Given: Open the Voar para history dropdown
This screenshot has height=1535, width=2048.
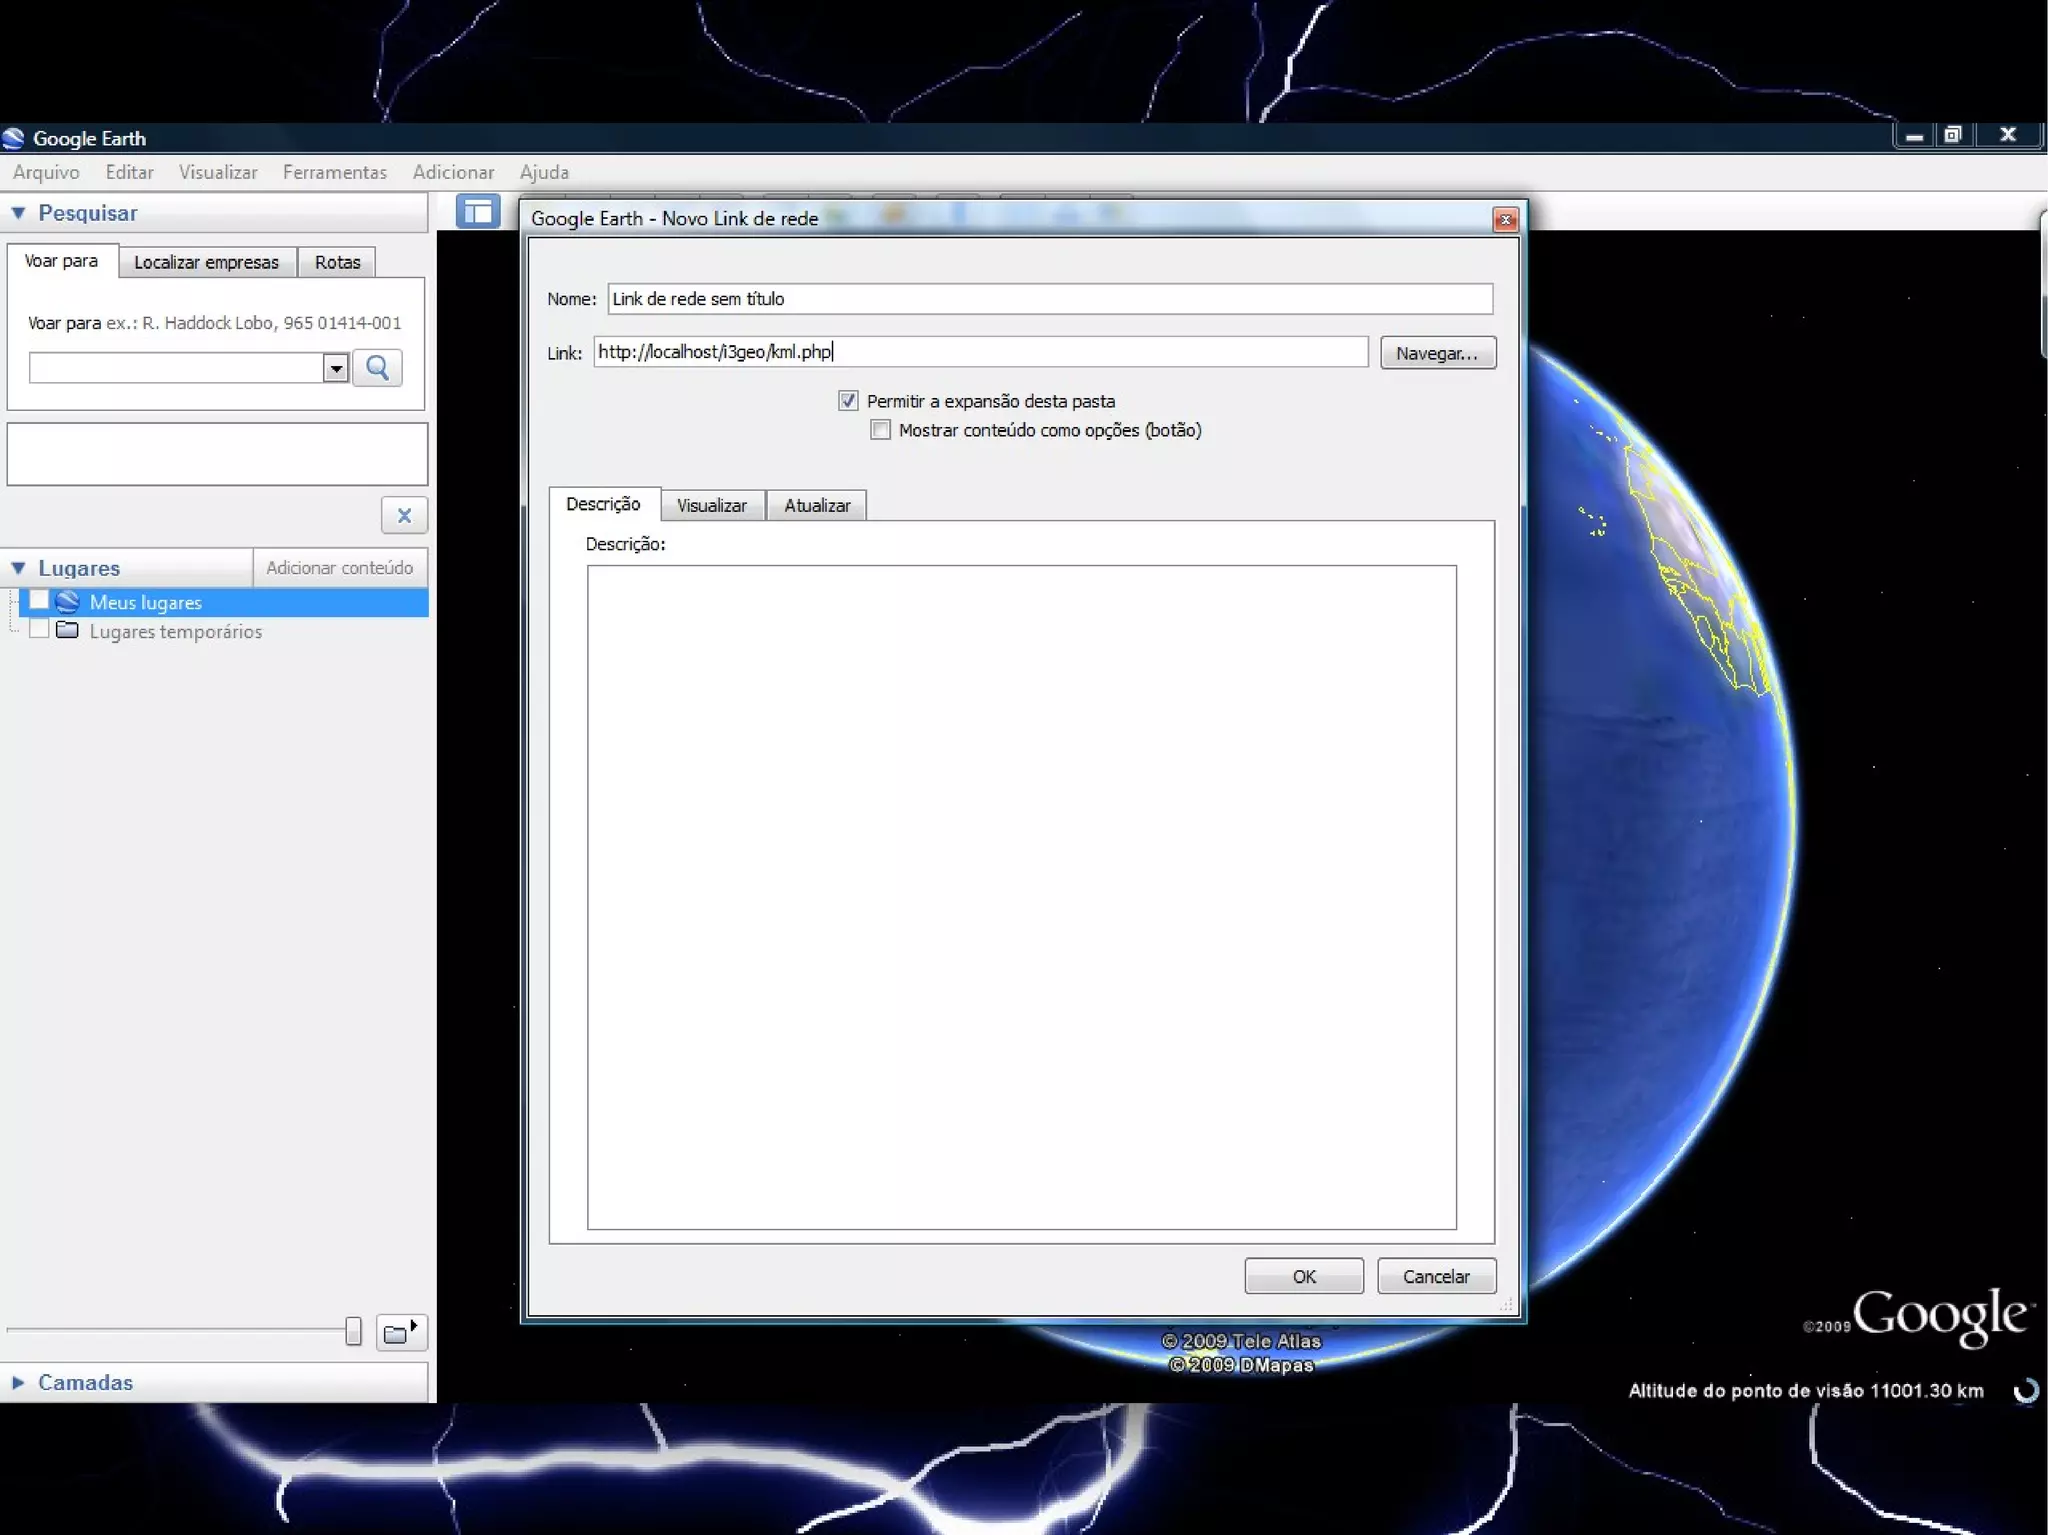Looking at the screenshot, I should (336, 368).
